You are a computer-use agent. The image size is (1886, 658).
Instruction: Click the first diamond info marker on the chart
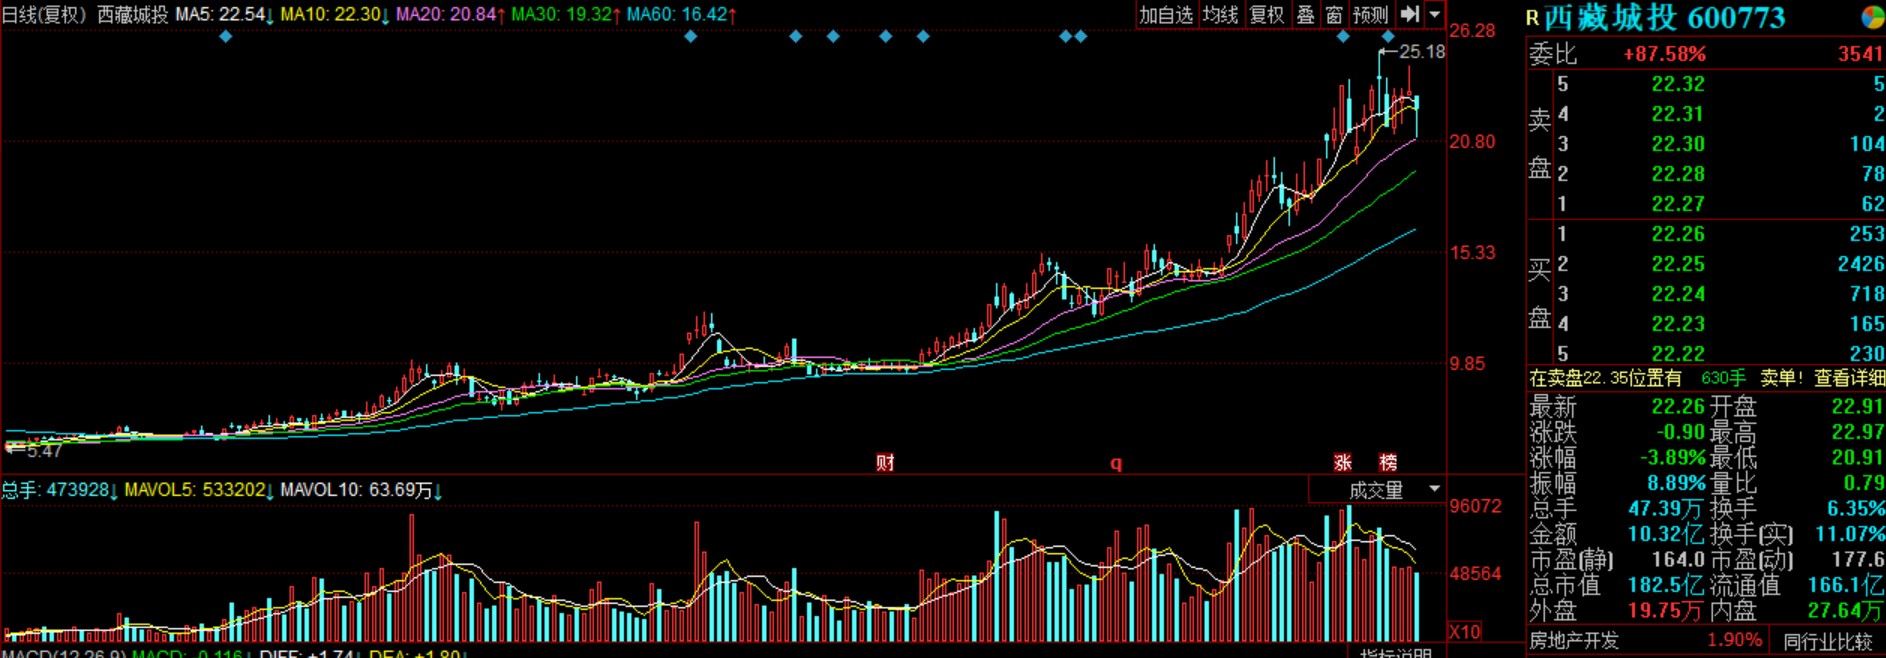pos(226,37)
